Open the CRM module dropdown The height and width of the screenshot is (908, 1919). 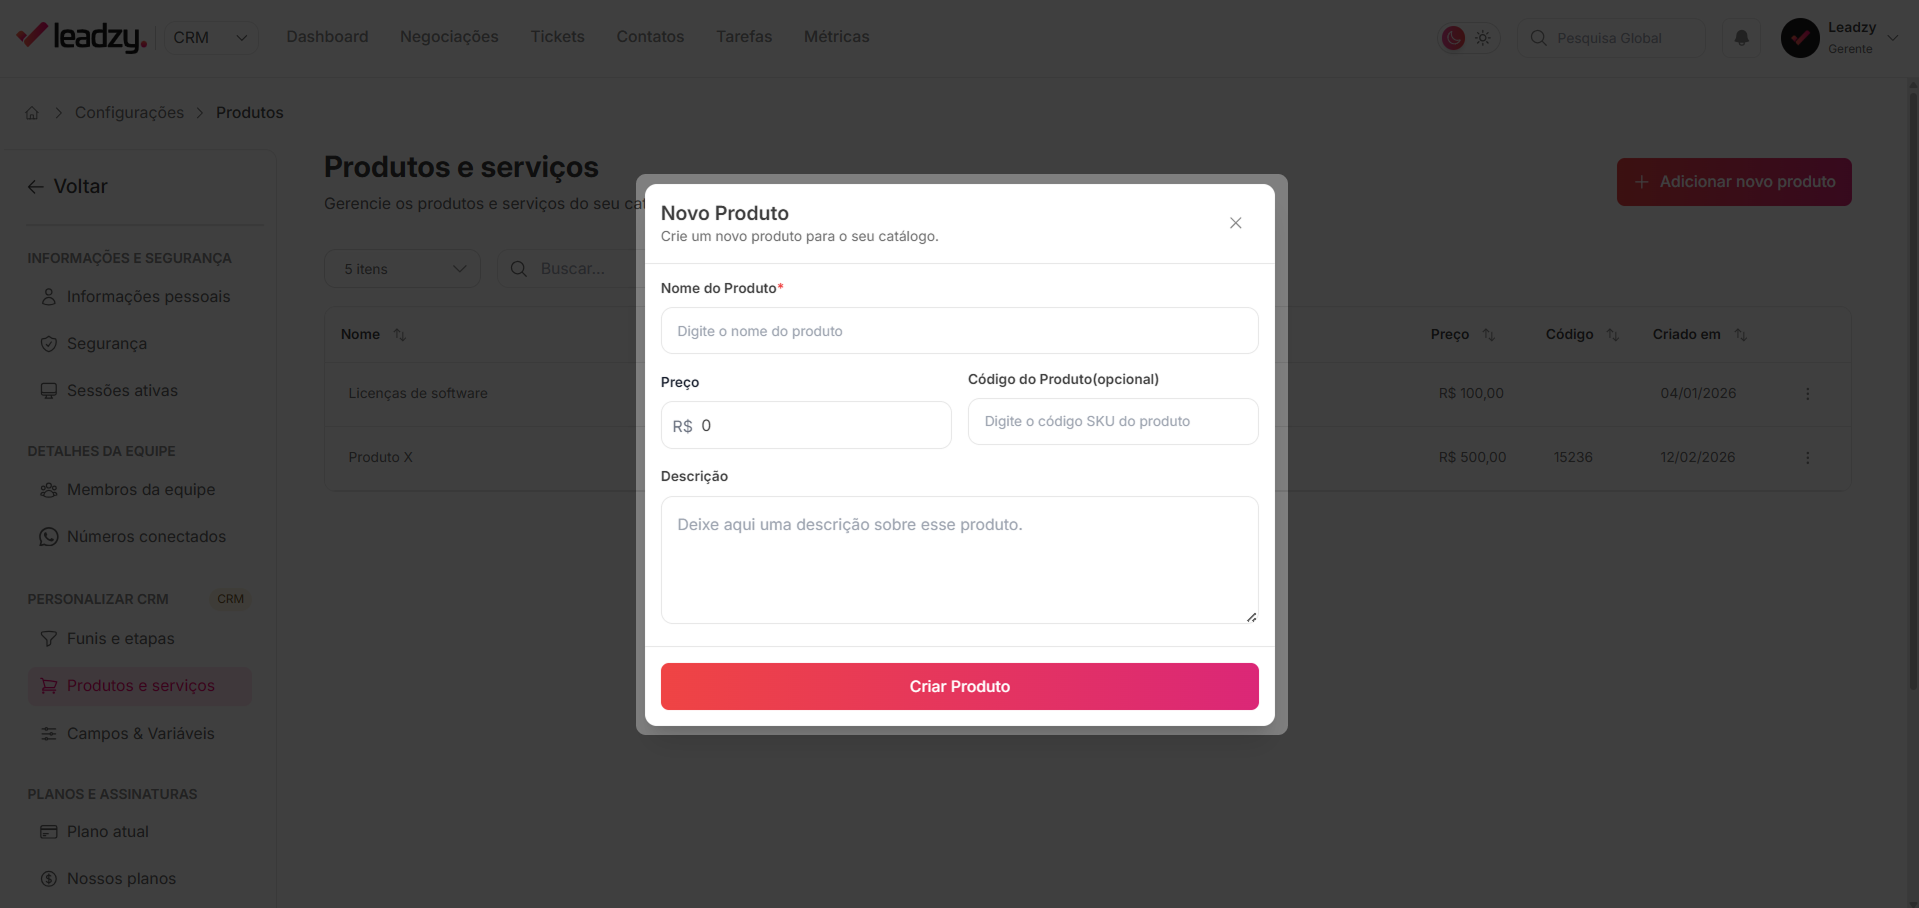(211, 37)
